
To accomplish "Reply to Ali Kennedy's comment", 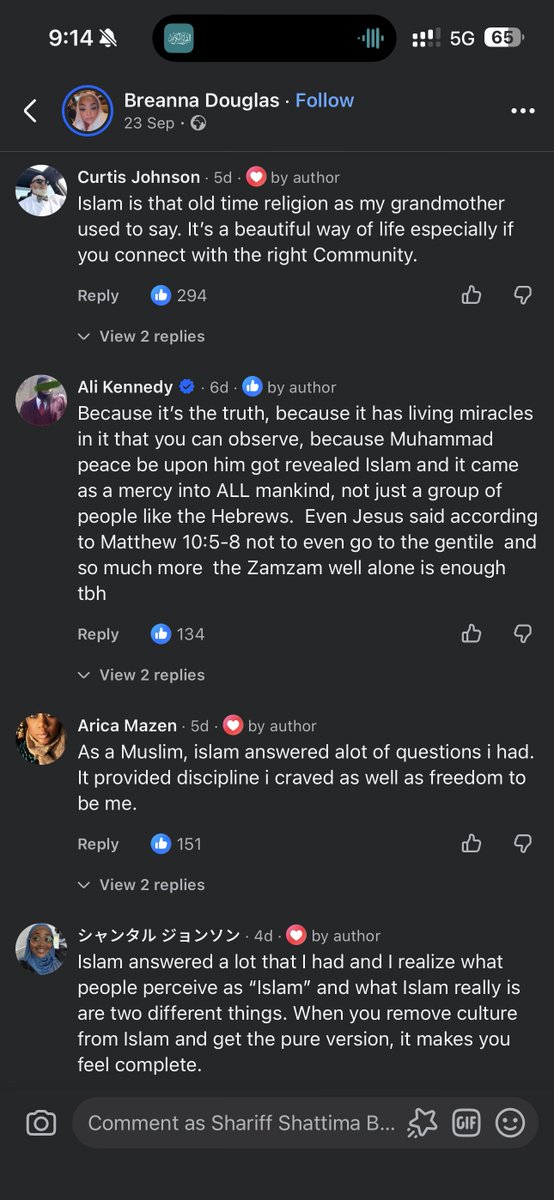I will pyautogui.click(x=98, y=634).
